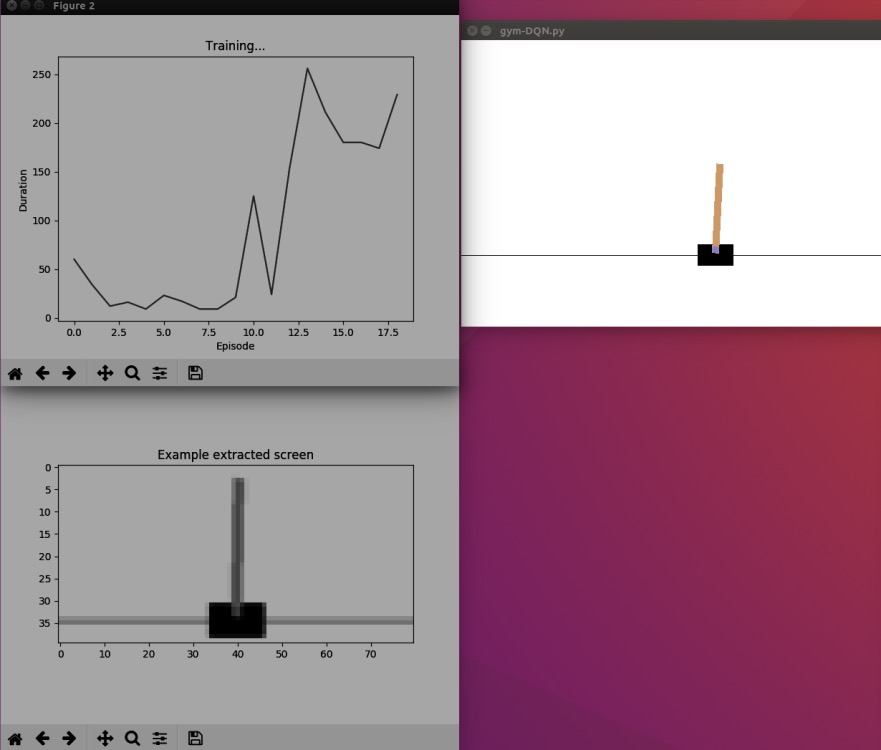Reset view with Home icon in bottom toolbar
Image resolution: width=881 pixels, height=750 pixels.
click(x=15, y=739)
